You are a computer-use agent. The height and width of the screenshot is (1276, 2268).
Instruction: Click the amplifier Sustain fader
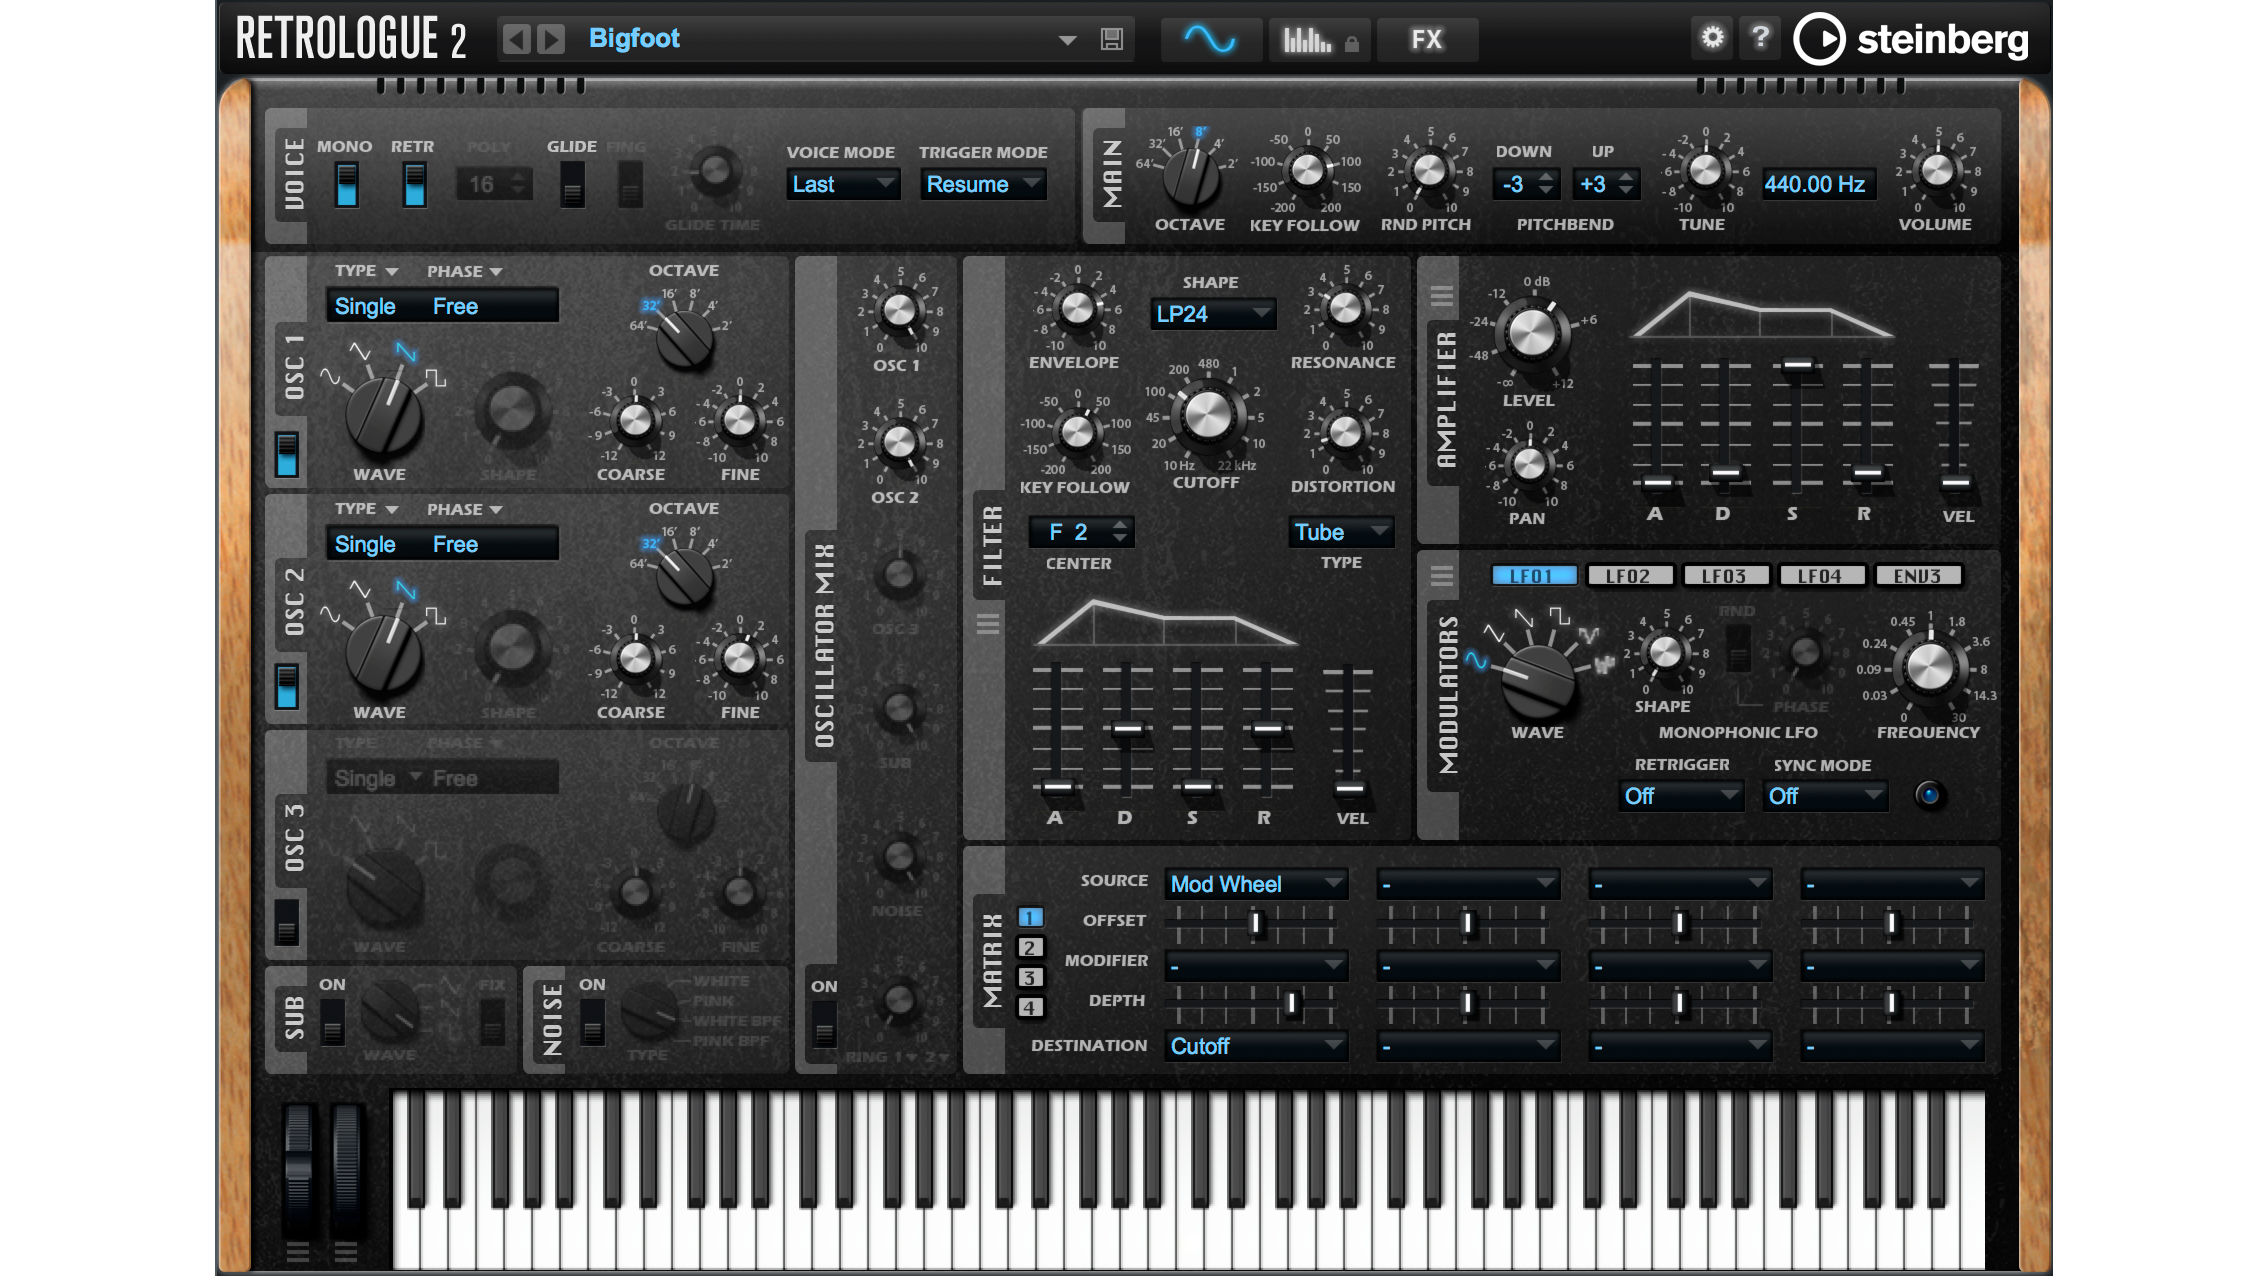pos(1797,366)
